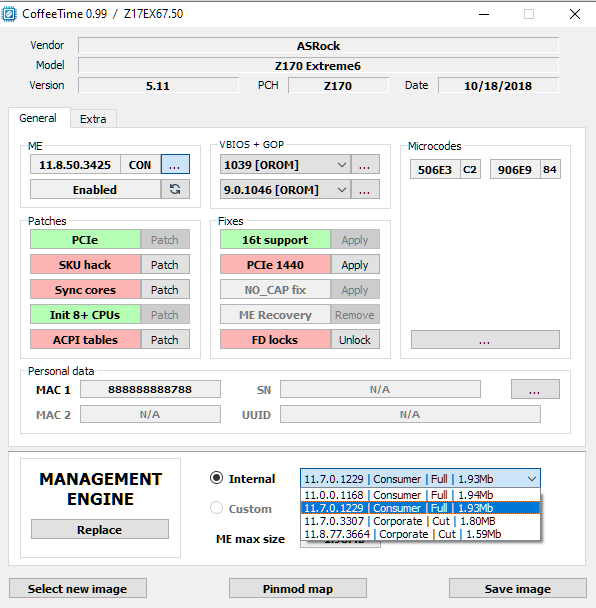Screen dimensions: 596x608
Task: Click the Date 10/18/2018 field
Action: click(498, 85)
